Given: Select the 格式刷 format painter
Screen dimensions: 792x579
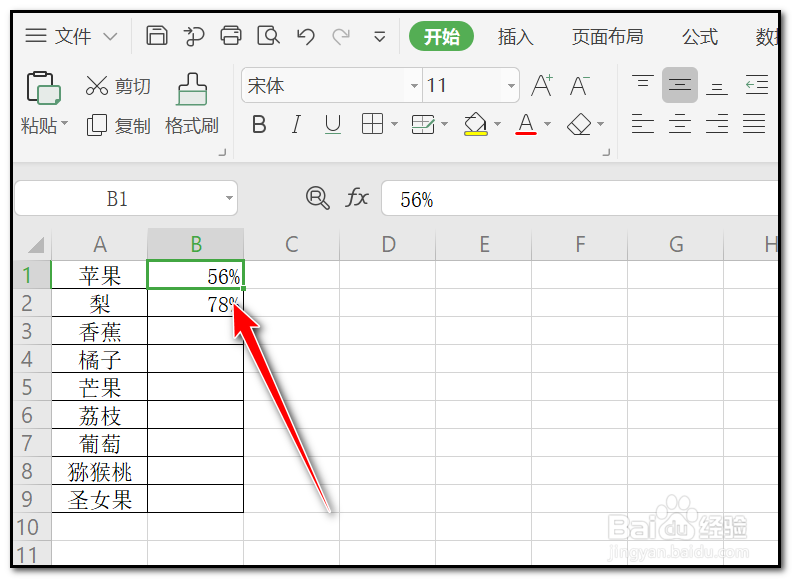Looking at the screenshot, I should [192, 105].
